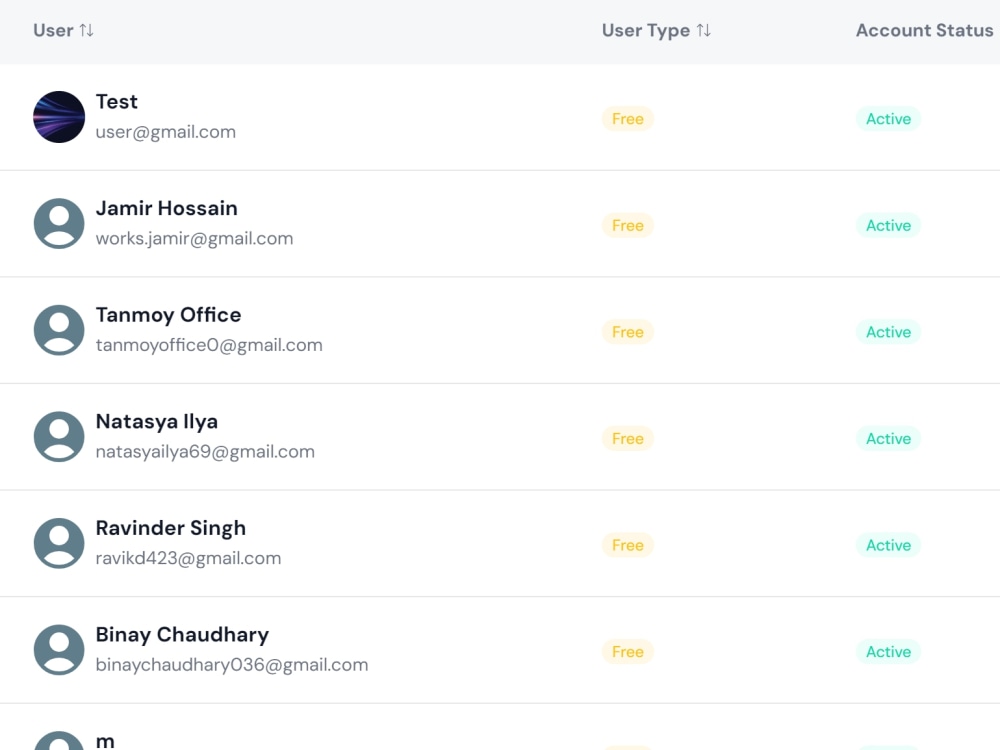Select the works.jamir@gmail.com email text
Image resolution: width=1000 pixels, height=750 pixels.
(195, 239)
